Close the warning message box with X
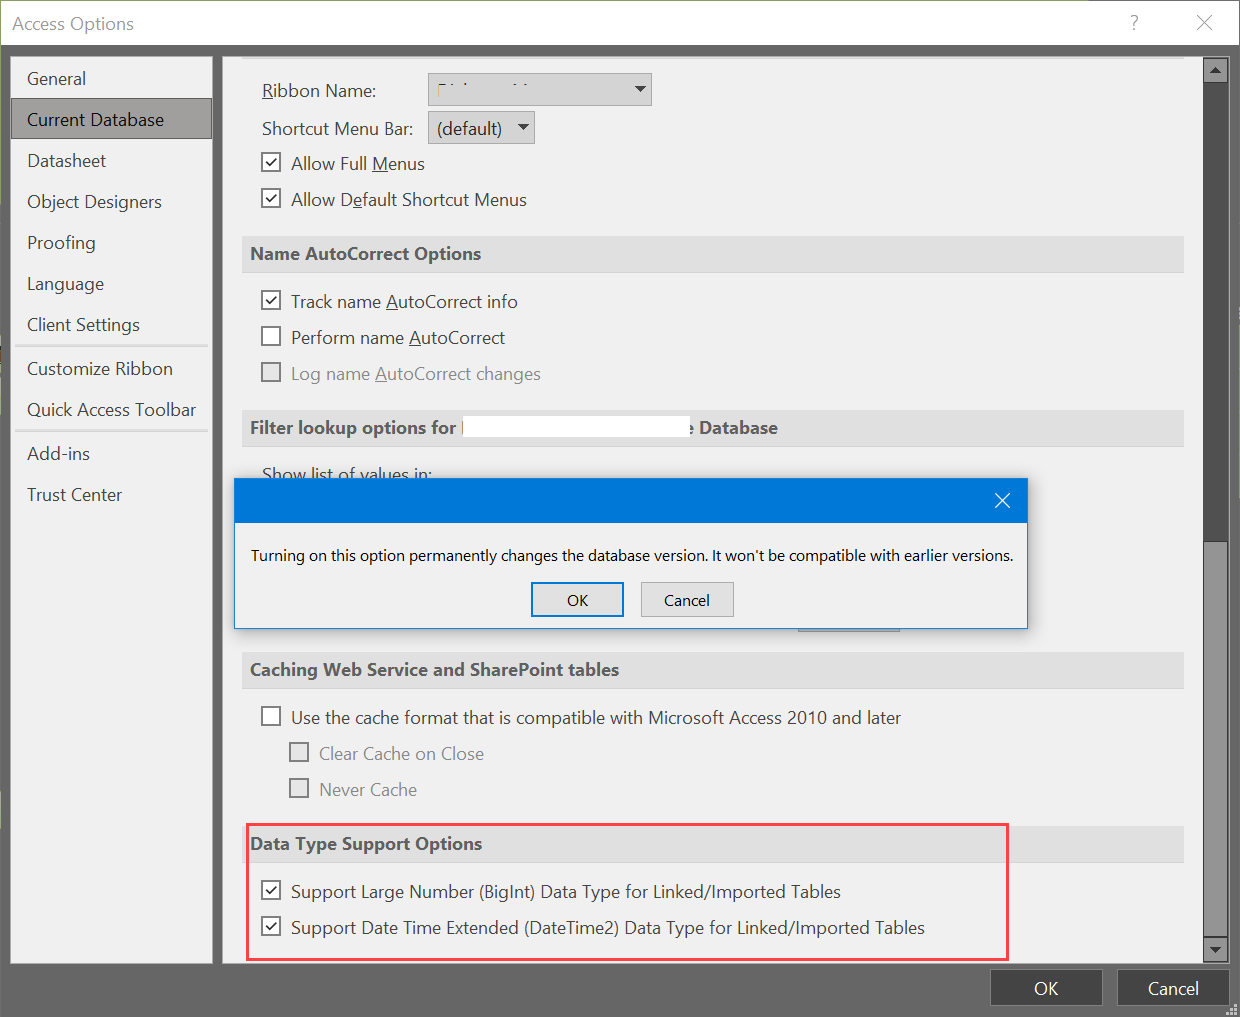1240x1017 pixels. [1002, 501]
